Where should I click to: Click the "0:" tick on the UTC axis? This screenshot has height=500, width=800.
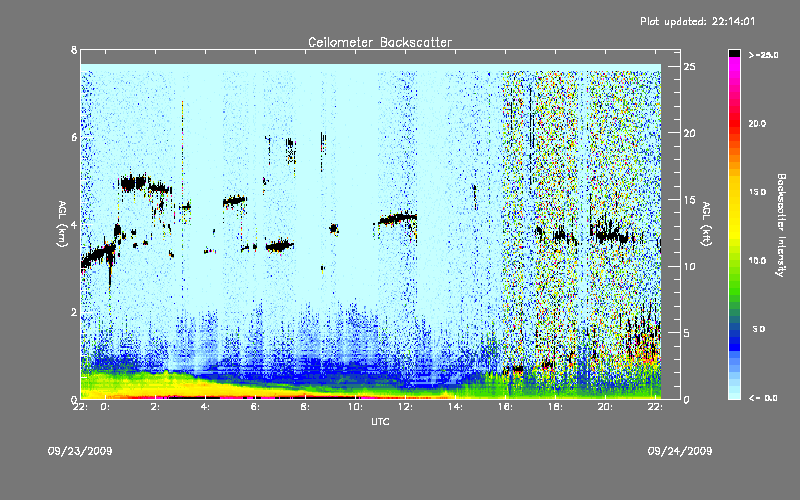105,407
